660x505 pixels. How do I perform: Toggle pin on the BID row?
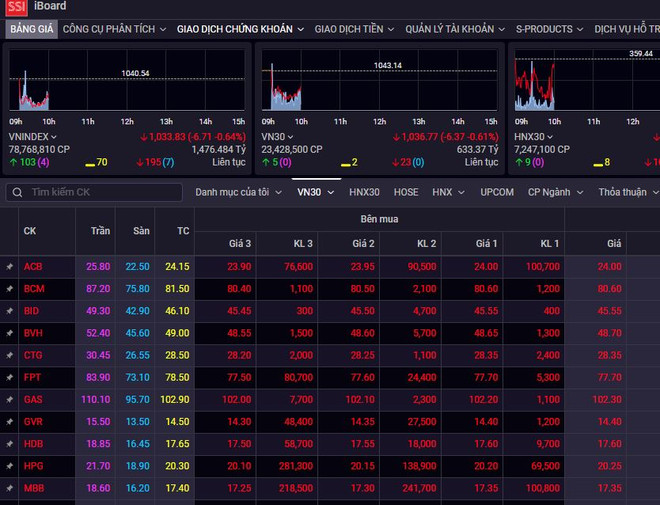9,311
